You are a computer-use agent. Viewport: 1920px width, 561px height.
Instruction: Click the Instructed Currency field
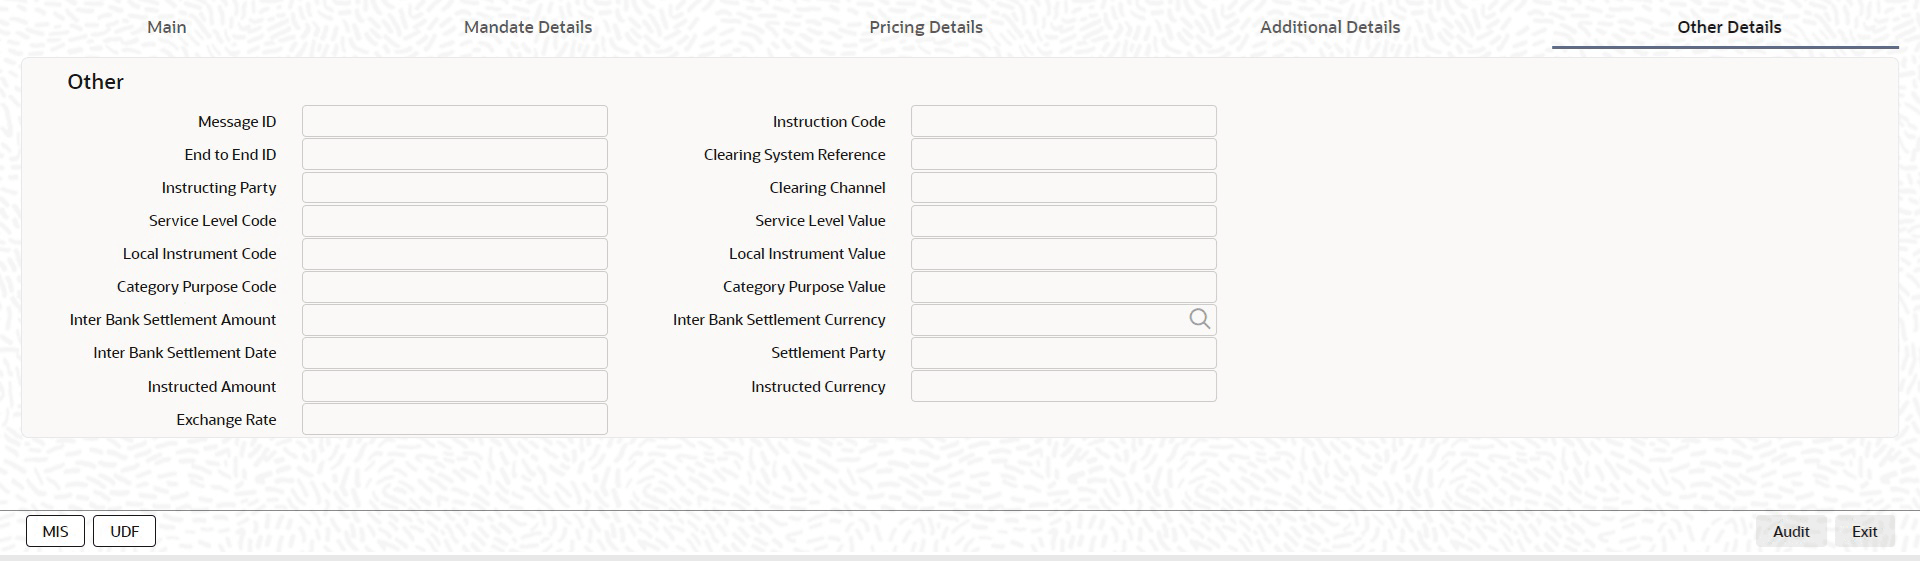pos(1063,386)
